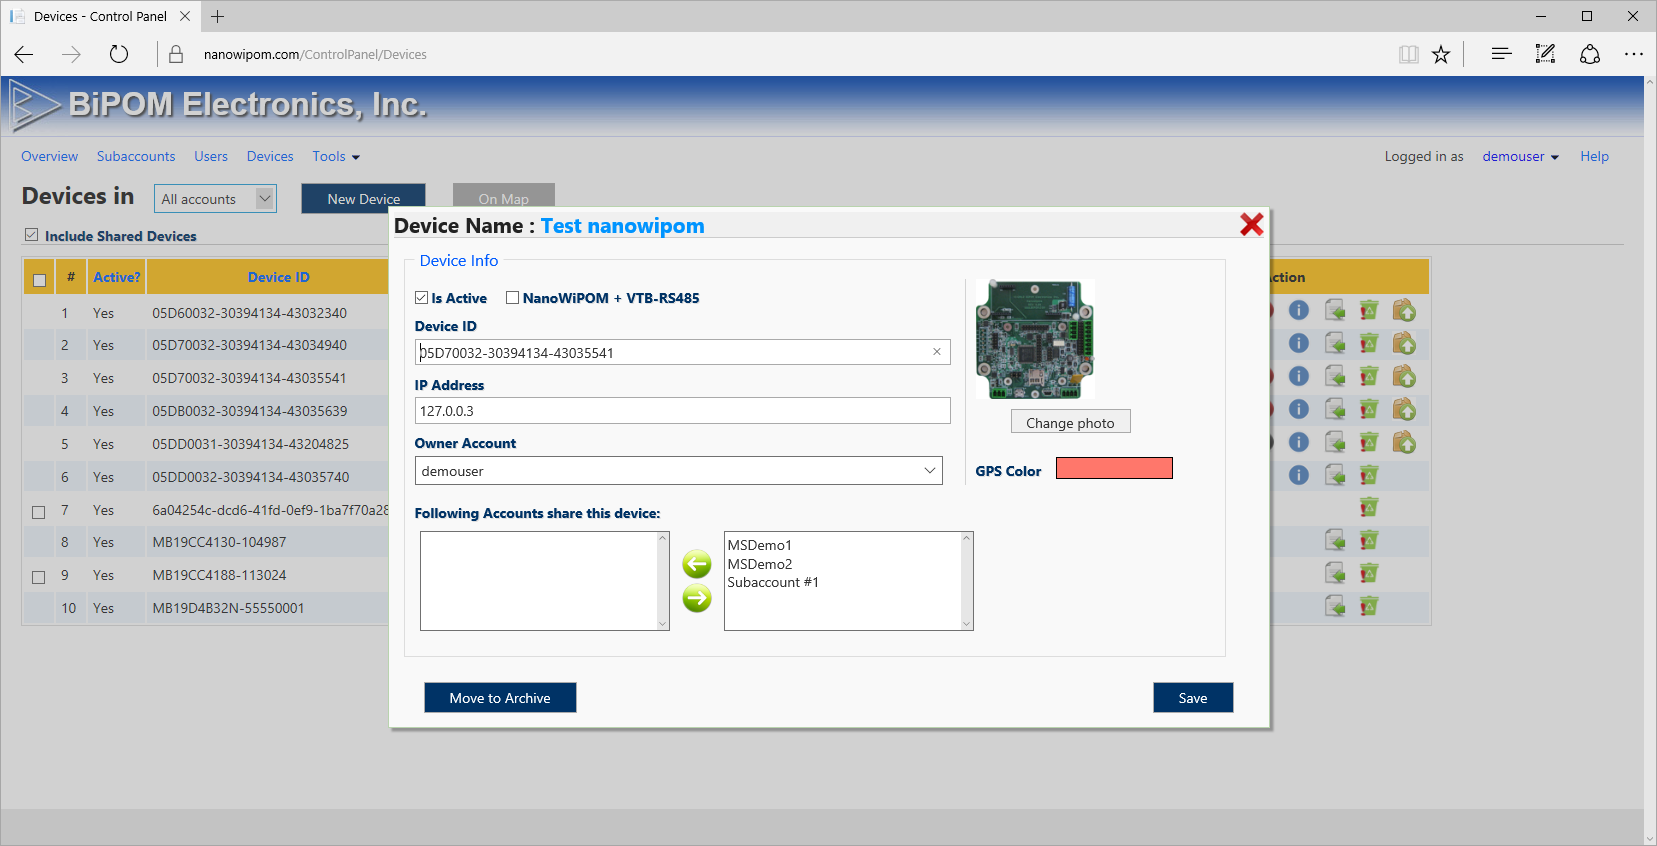The width and height of the screenshot is (1657, 846).
Task: Sort by the Device ID column header
Action: 279,277
